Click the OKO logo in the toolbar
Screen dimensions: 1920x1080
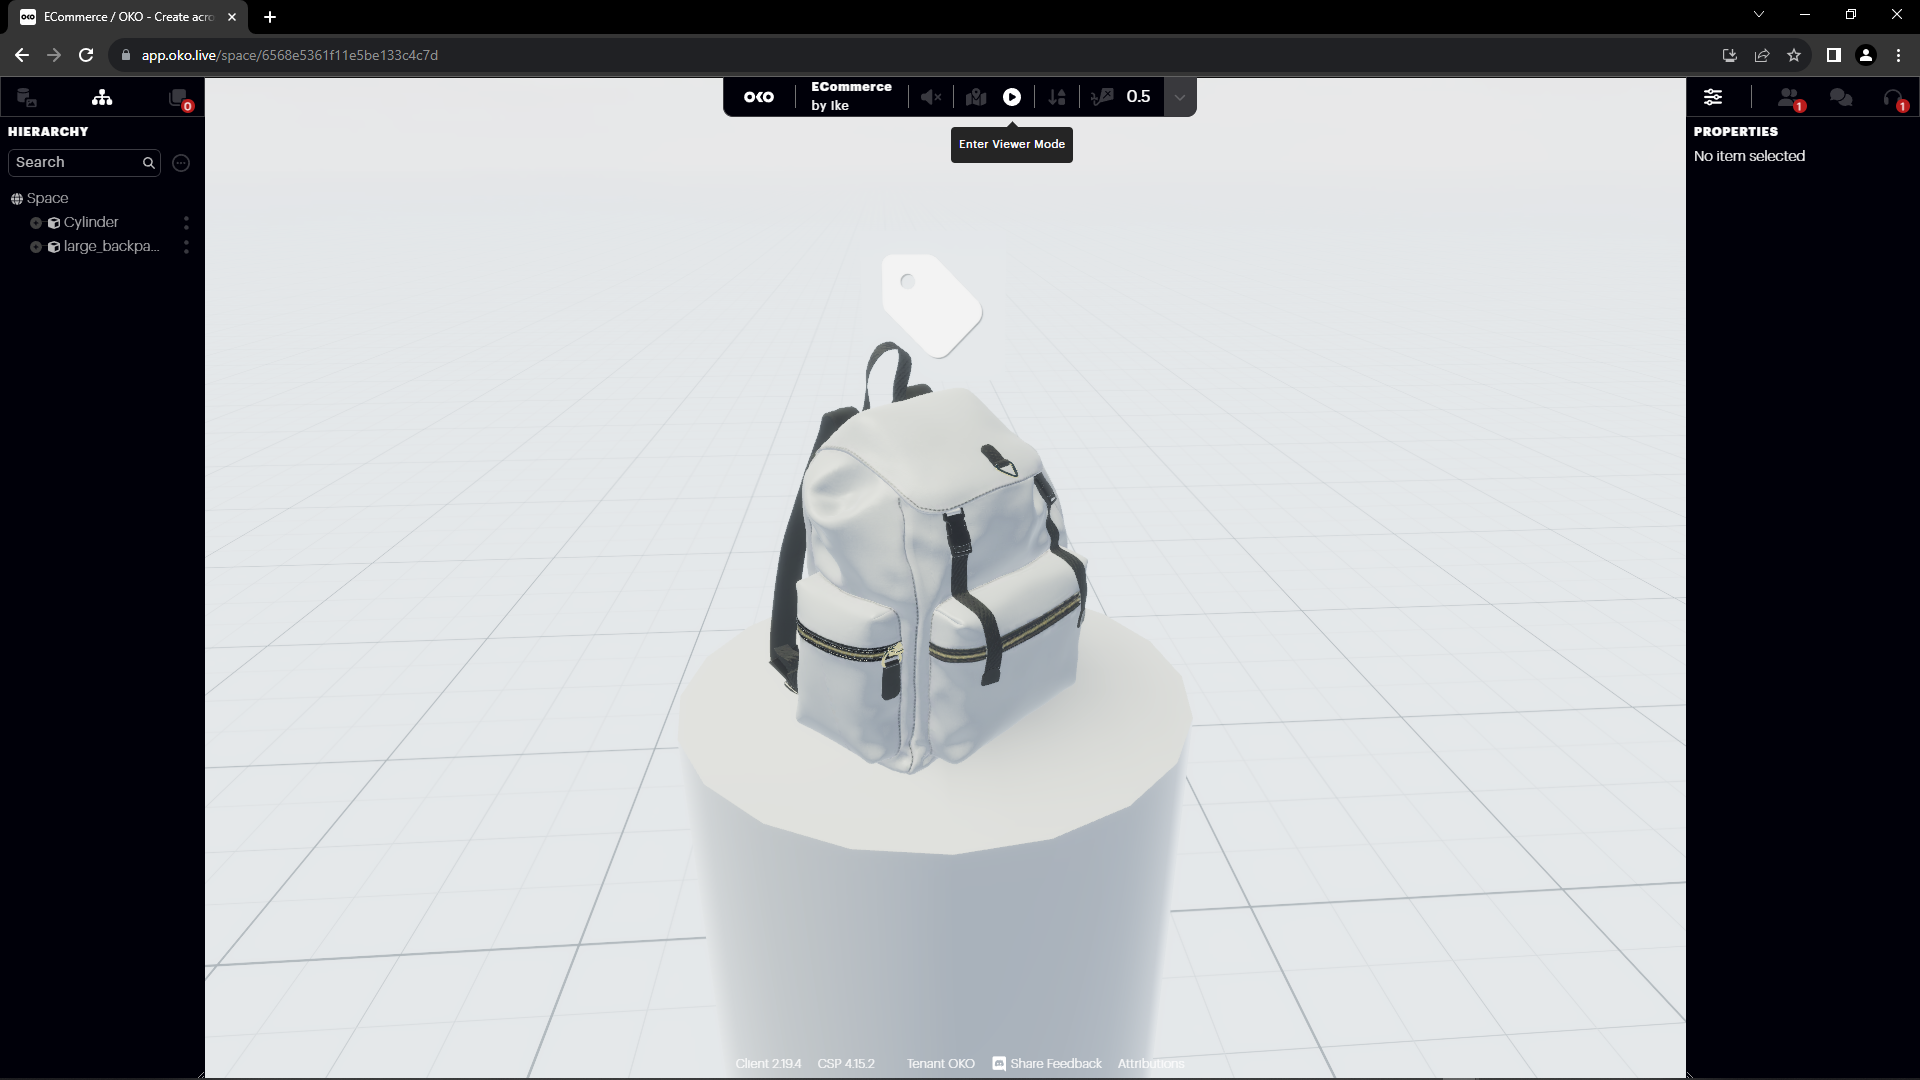click(759, 97)
